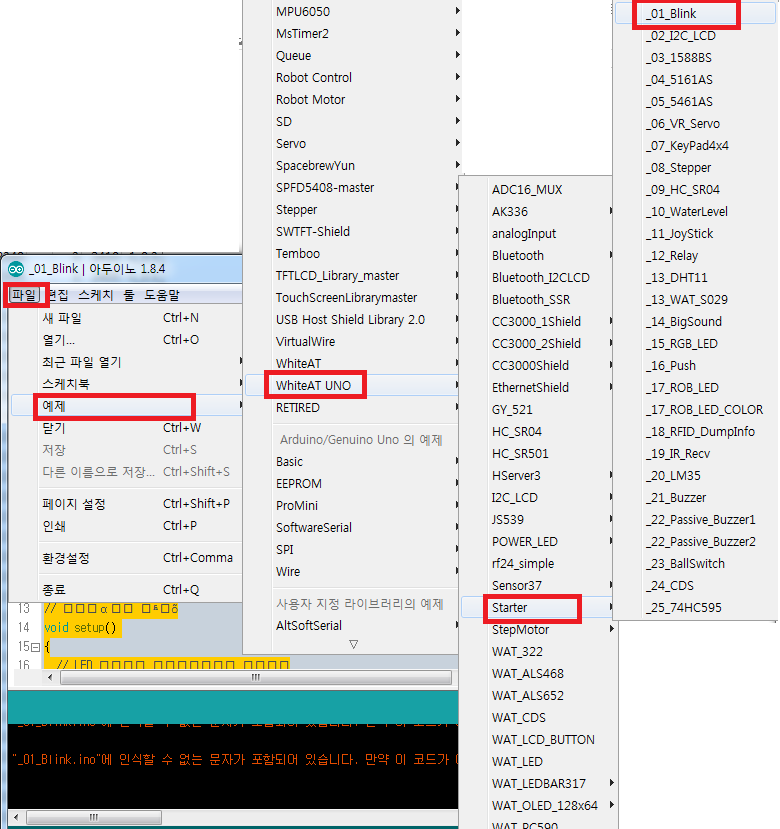Viewport: 780px width, 829px height.
Task: Choose 새 파일 from file menu
Action: click(127, 318)
